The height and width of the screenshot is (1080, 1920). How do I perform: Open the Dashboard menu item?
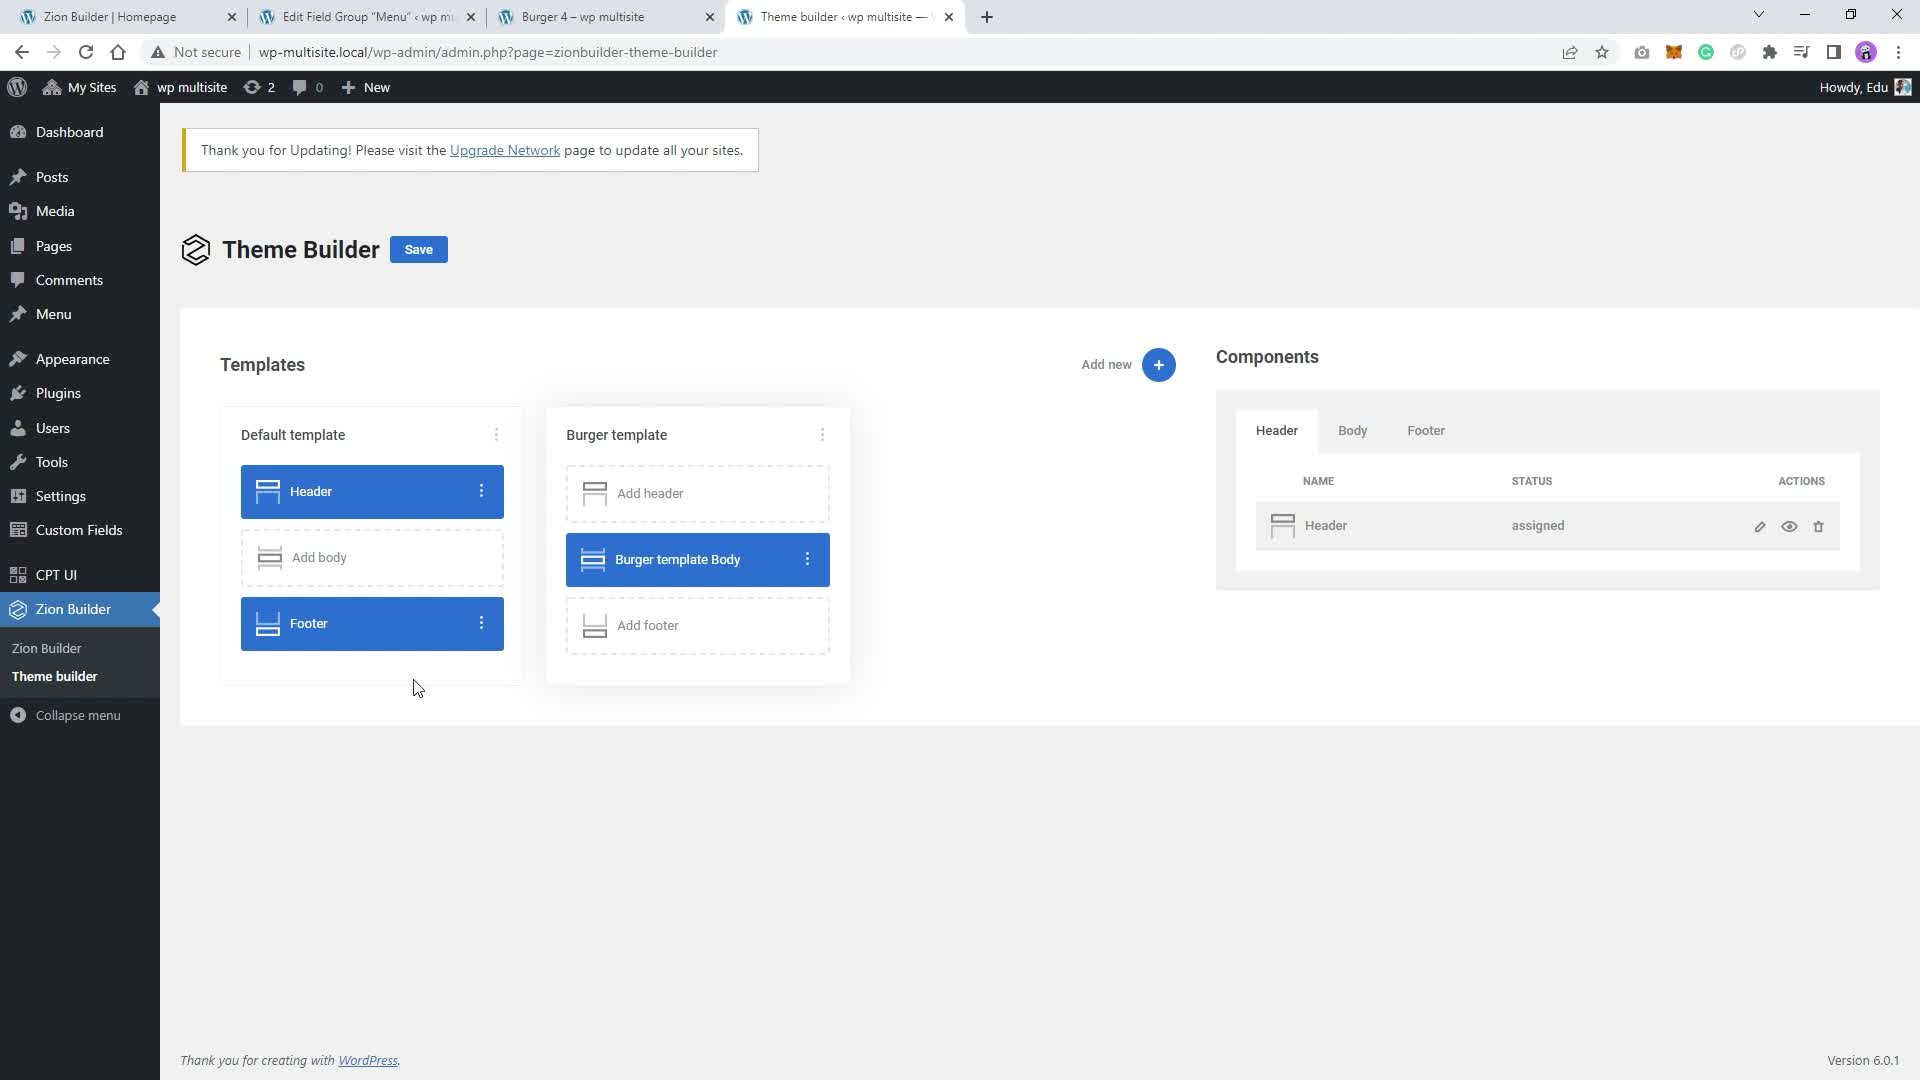tap(80, 132)
